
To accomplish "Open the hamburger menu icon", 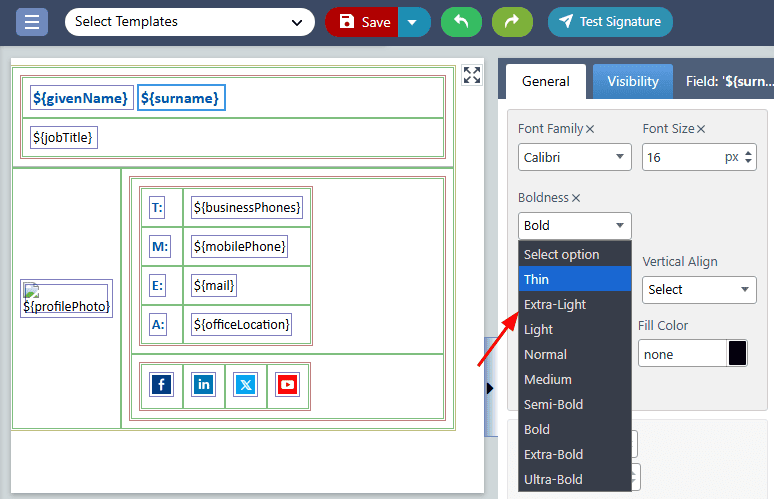I will pyautogui.click(x=31, y=22).
